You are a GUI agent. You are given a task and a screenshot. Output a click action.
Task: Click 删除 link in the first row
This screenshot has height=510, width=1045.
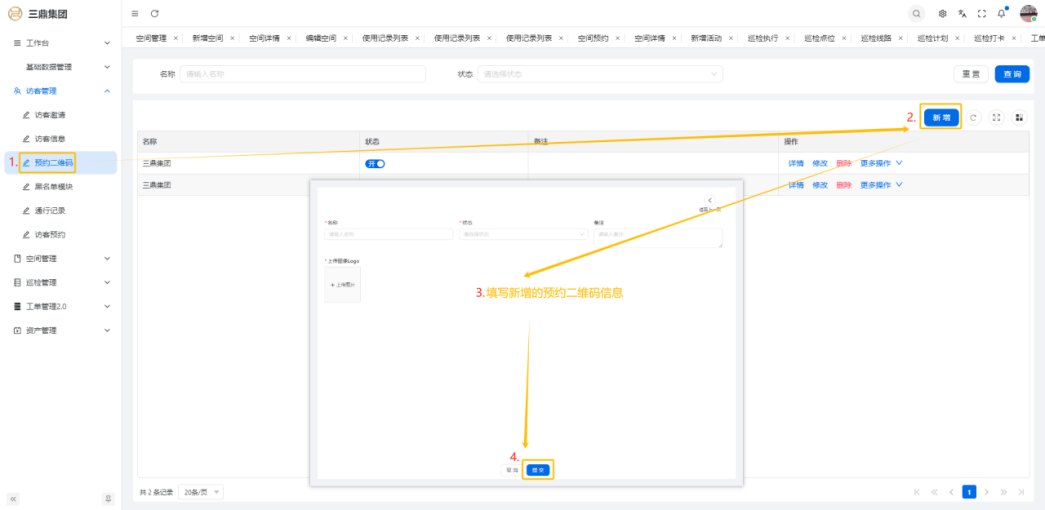844,162
